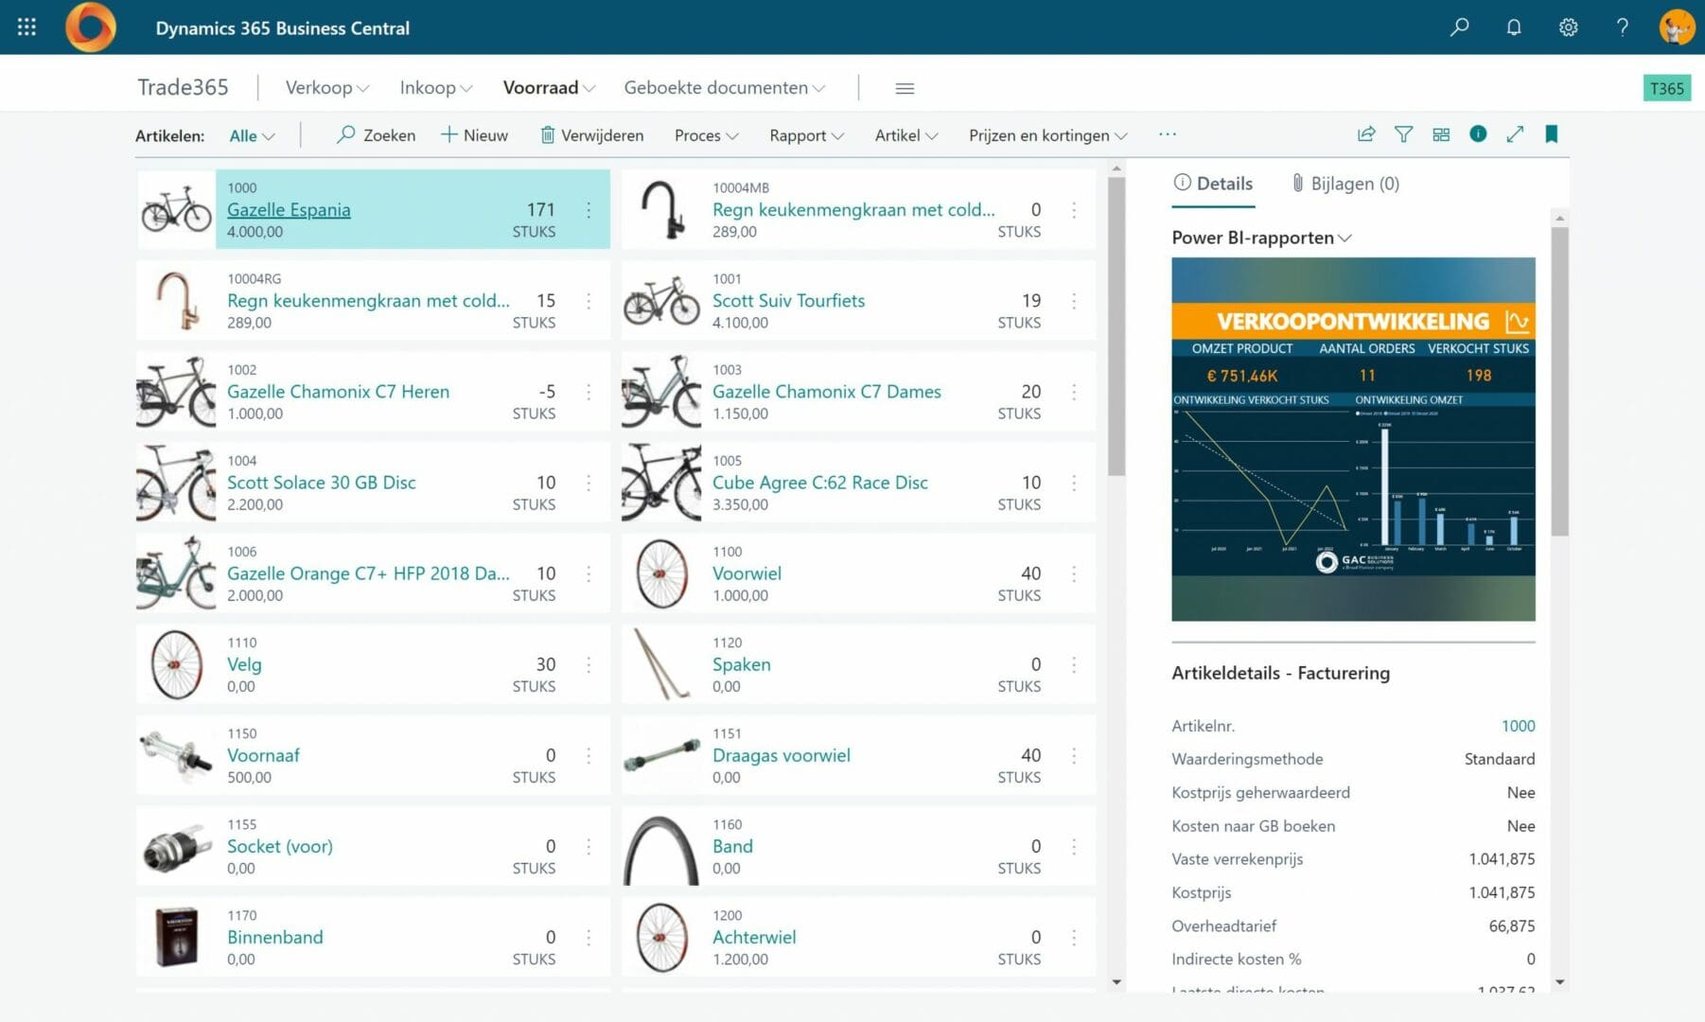Open the Proces action menu

[706, 136]
